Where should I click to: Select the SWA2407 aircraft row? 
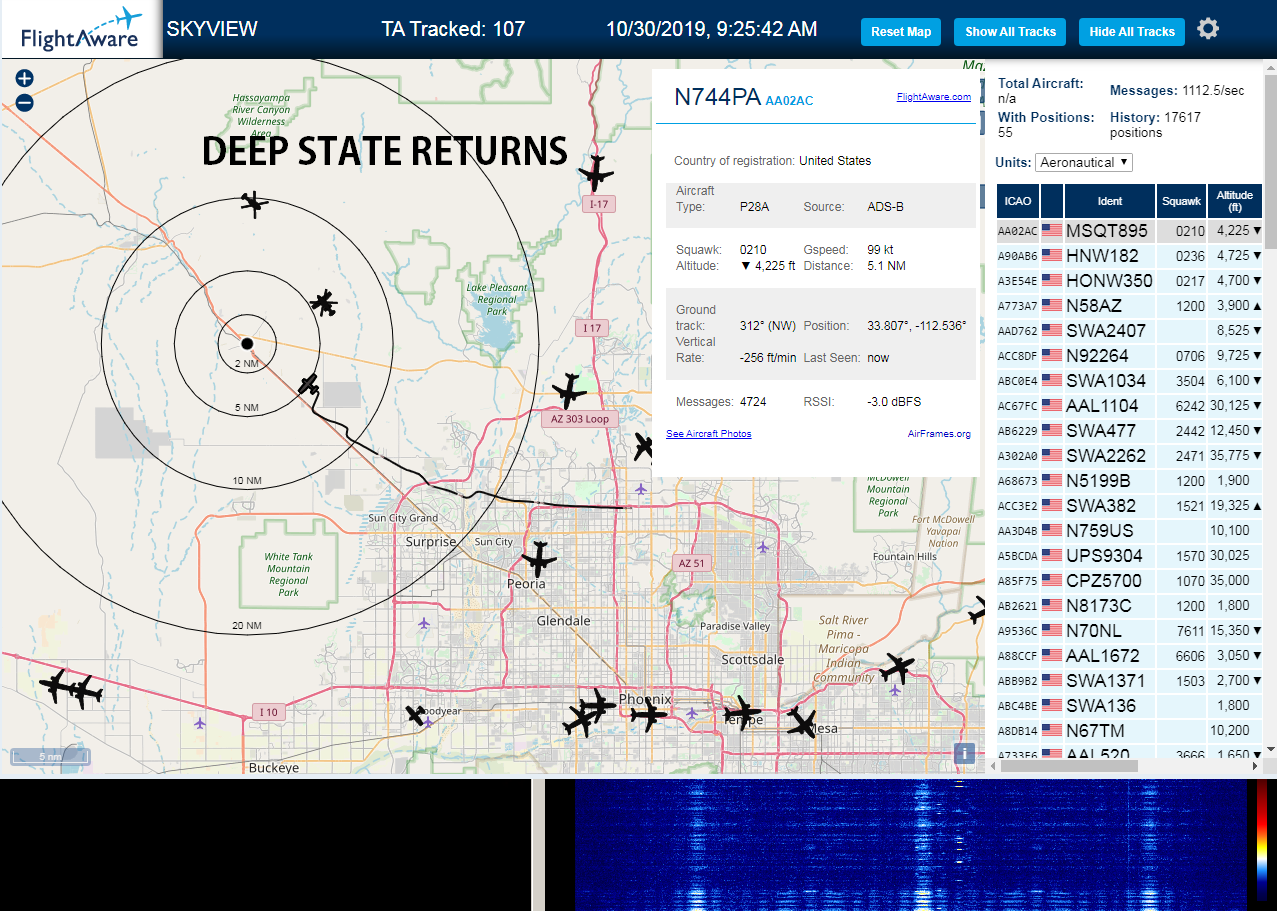pos(1129,331)
